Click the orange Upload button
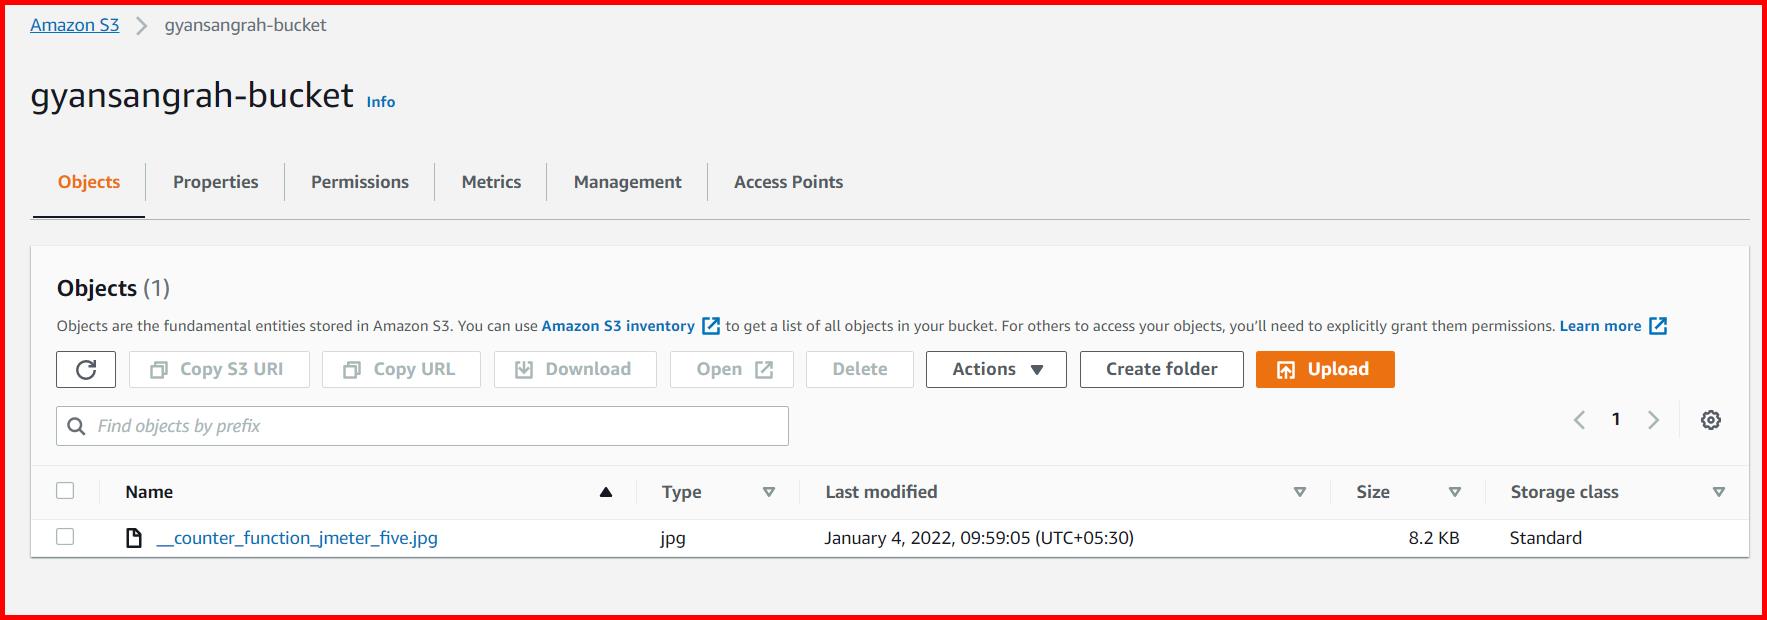 pyautogui.click(x=1325, y=369)
